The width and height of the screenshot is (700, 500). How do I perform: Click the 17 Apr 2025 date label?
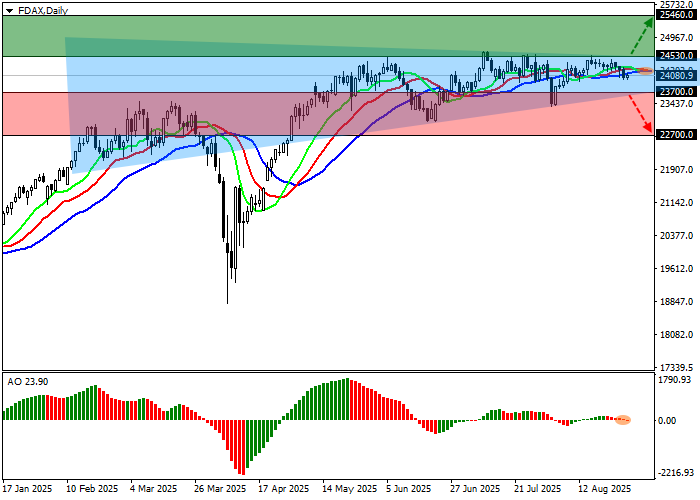284,489
